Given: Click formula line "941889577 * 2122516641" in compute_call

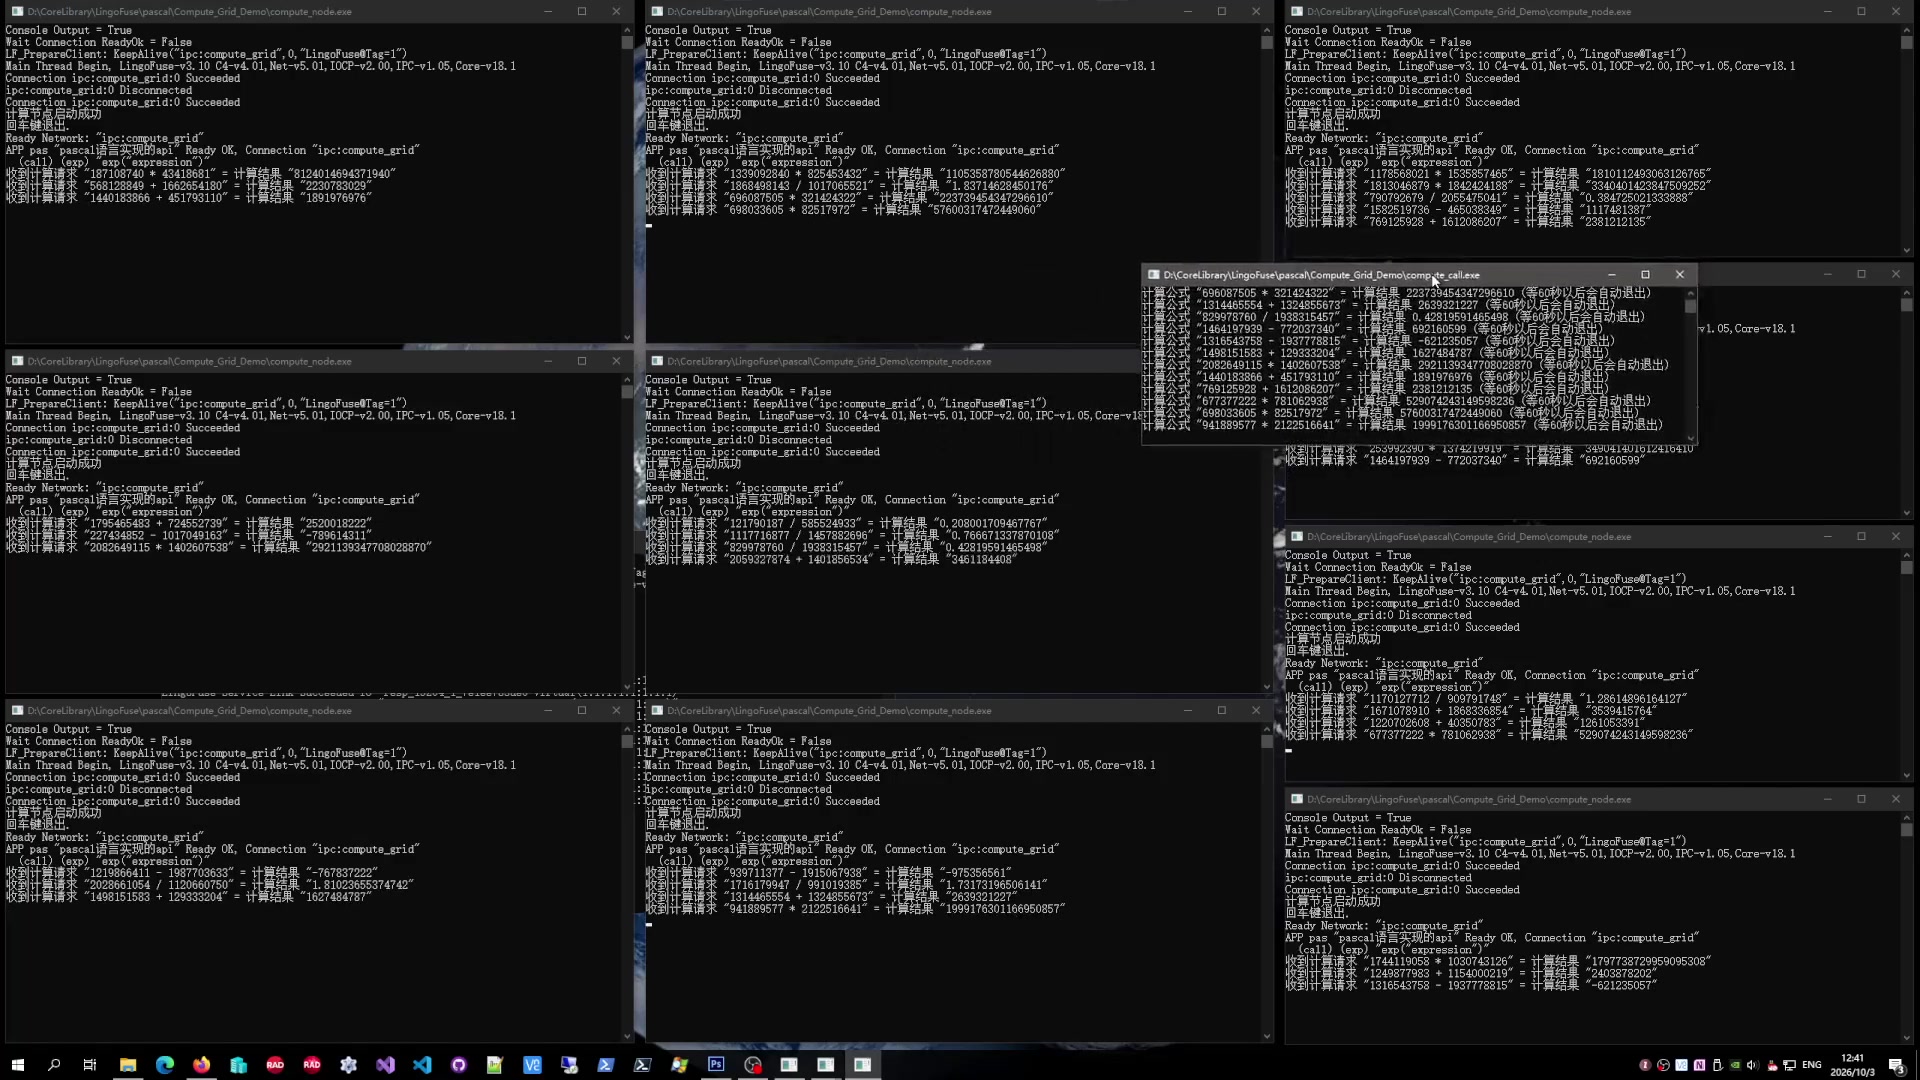Looking at the screenshot, I should pyautogui.click(x=1403, y=425).
